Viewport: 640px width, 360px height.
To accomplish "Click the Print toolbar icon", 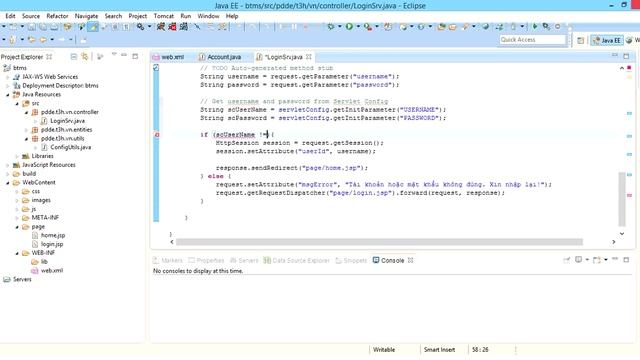I will coord(54,27).
